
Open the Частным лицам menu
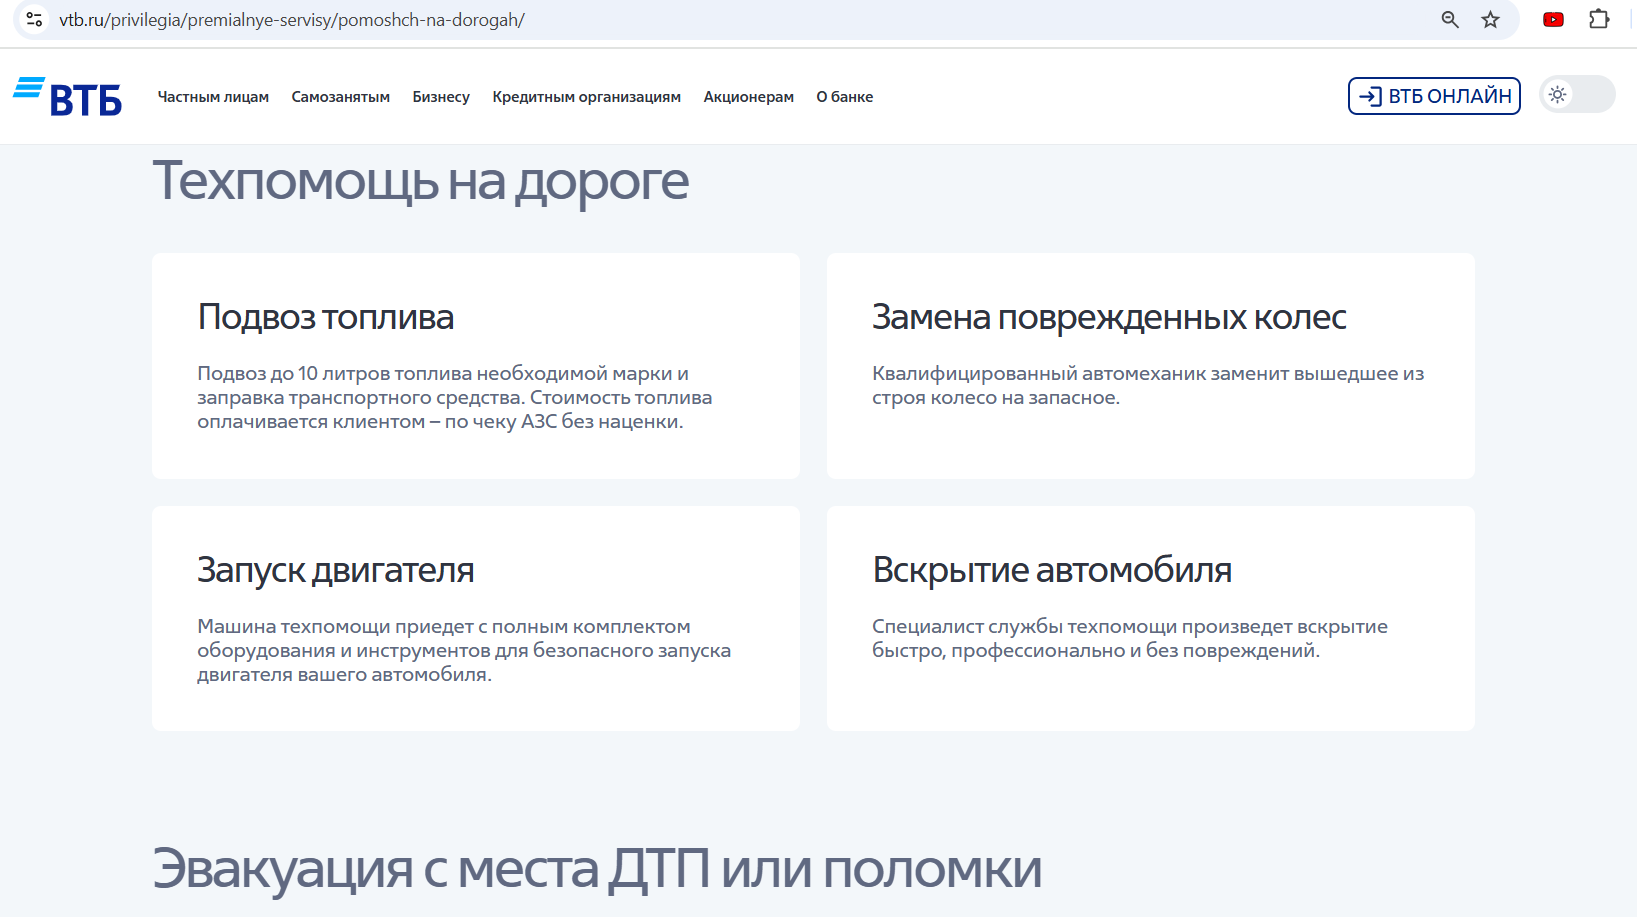213,97
